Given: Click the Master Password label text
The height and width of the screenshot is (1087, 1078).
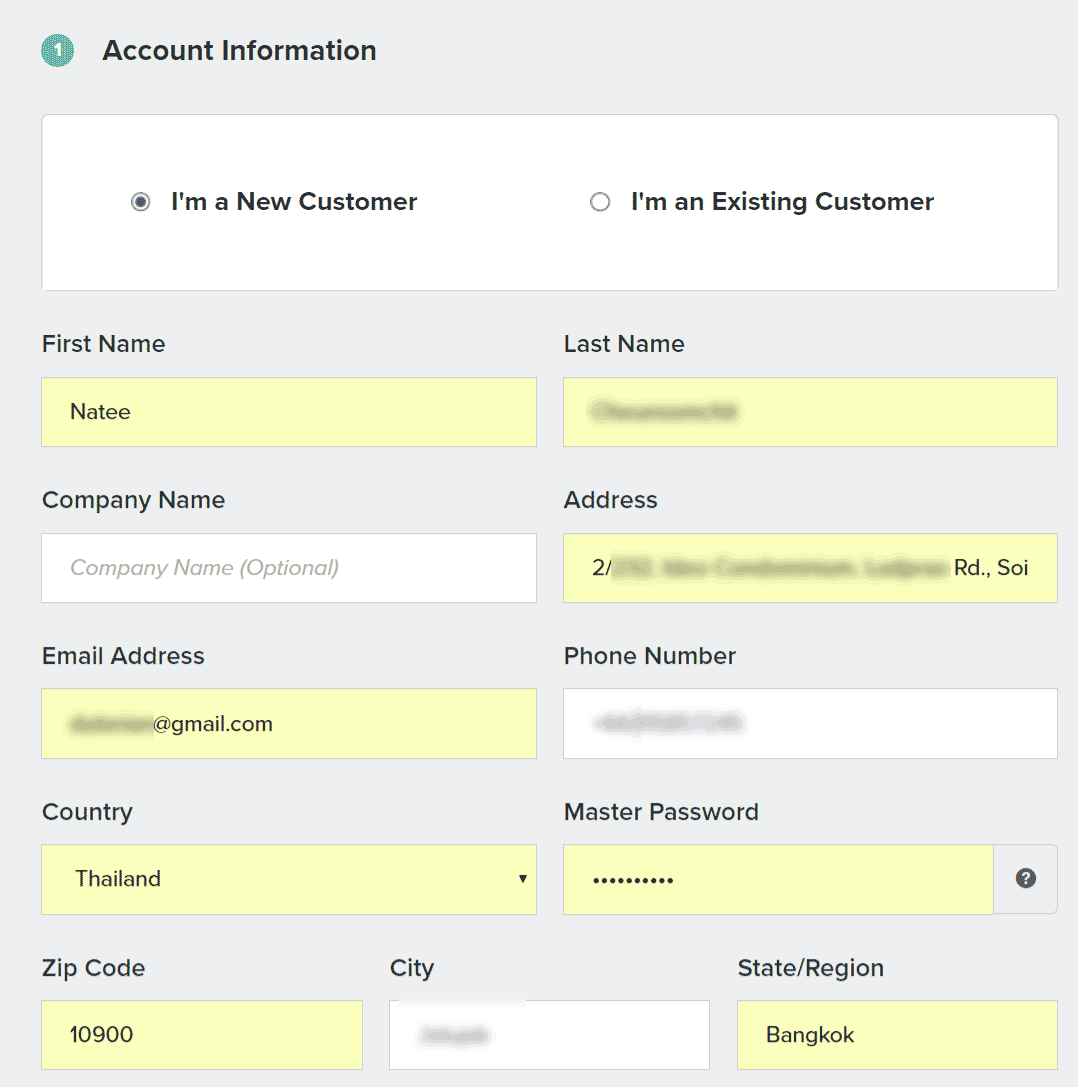Looking at the screenshot, I should pos(661,812).
